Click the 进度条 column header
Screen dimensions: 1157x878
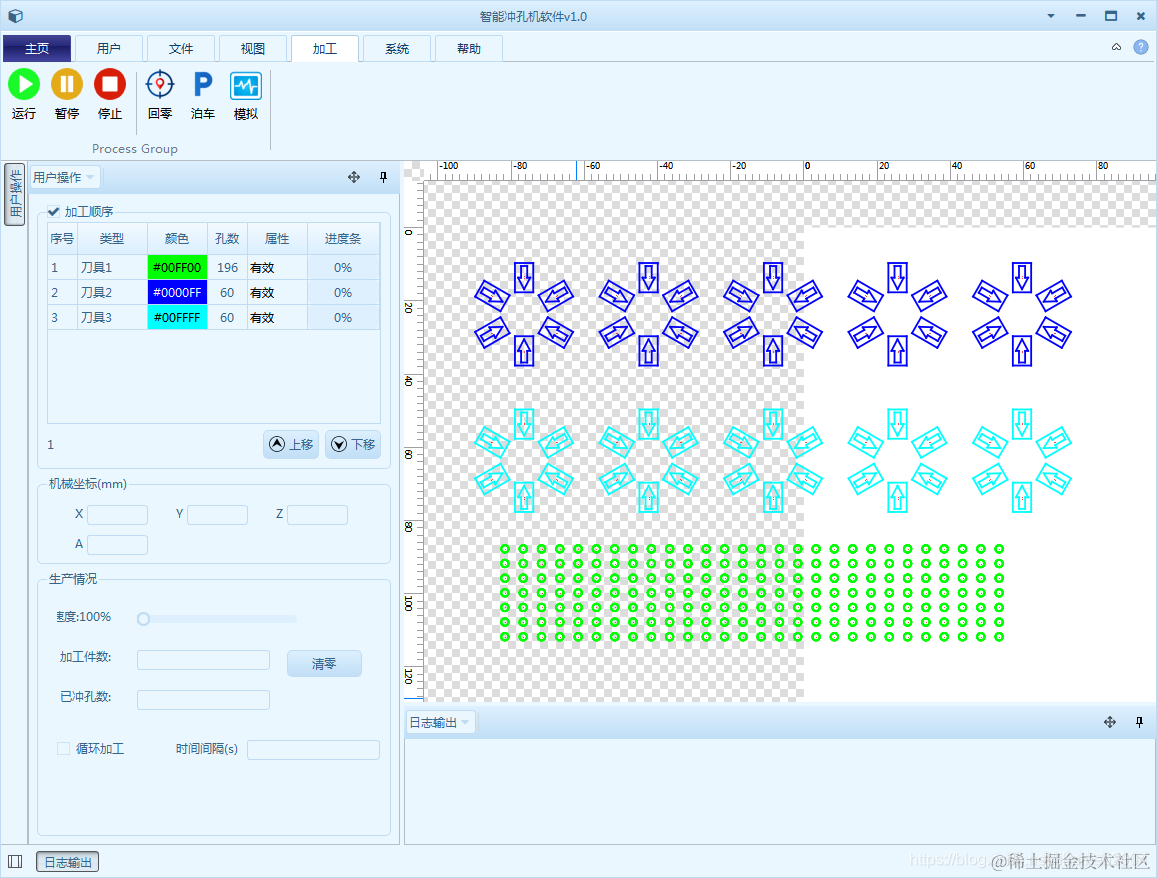tap(343, 238)
